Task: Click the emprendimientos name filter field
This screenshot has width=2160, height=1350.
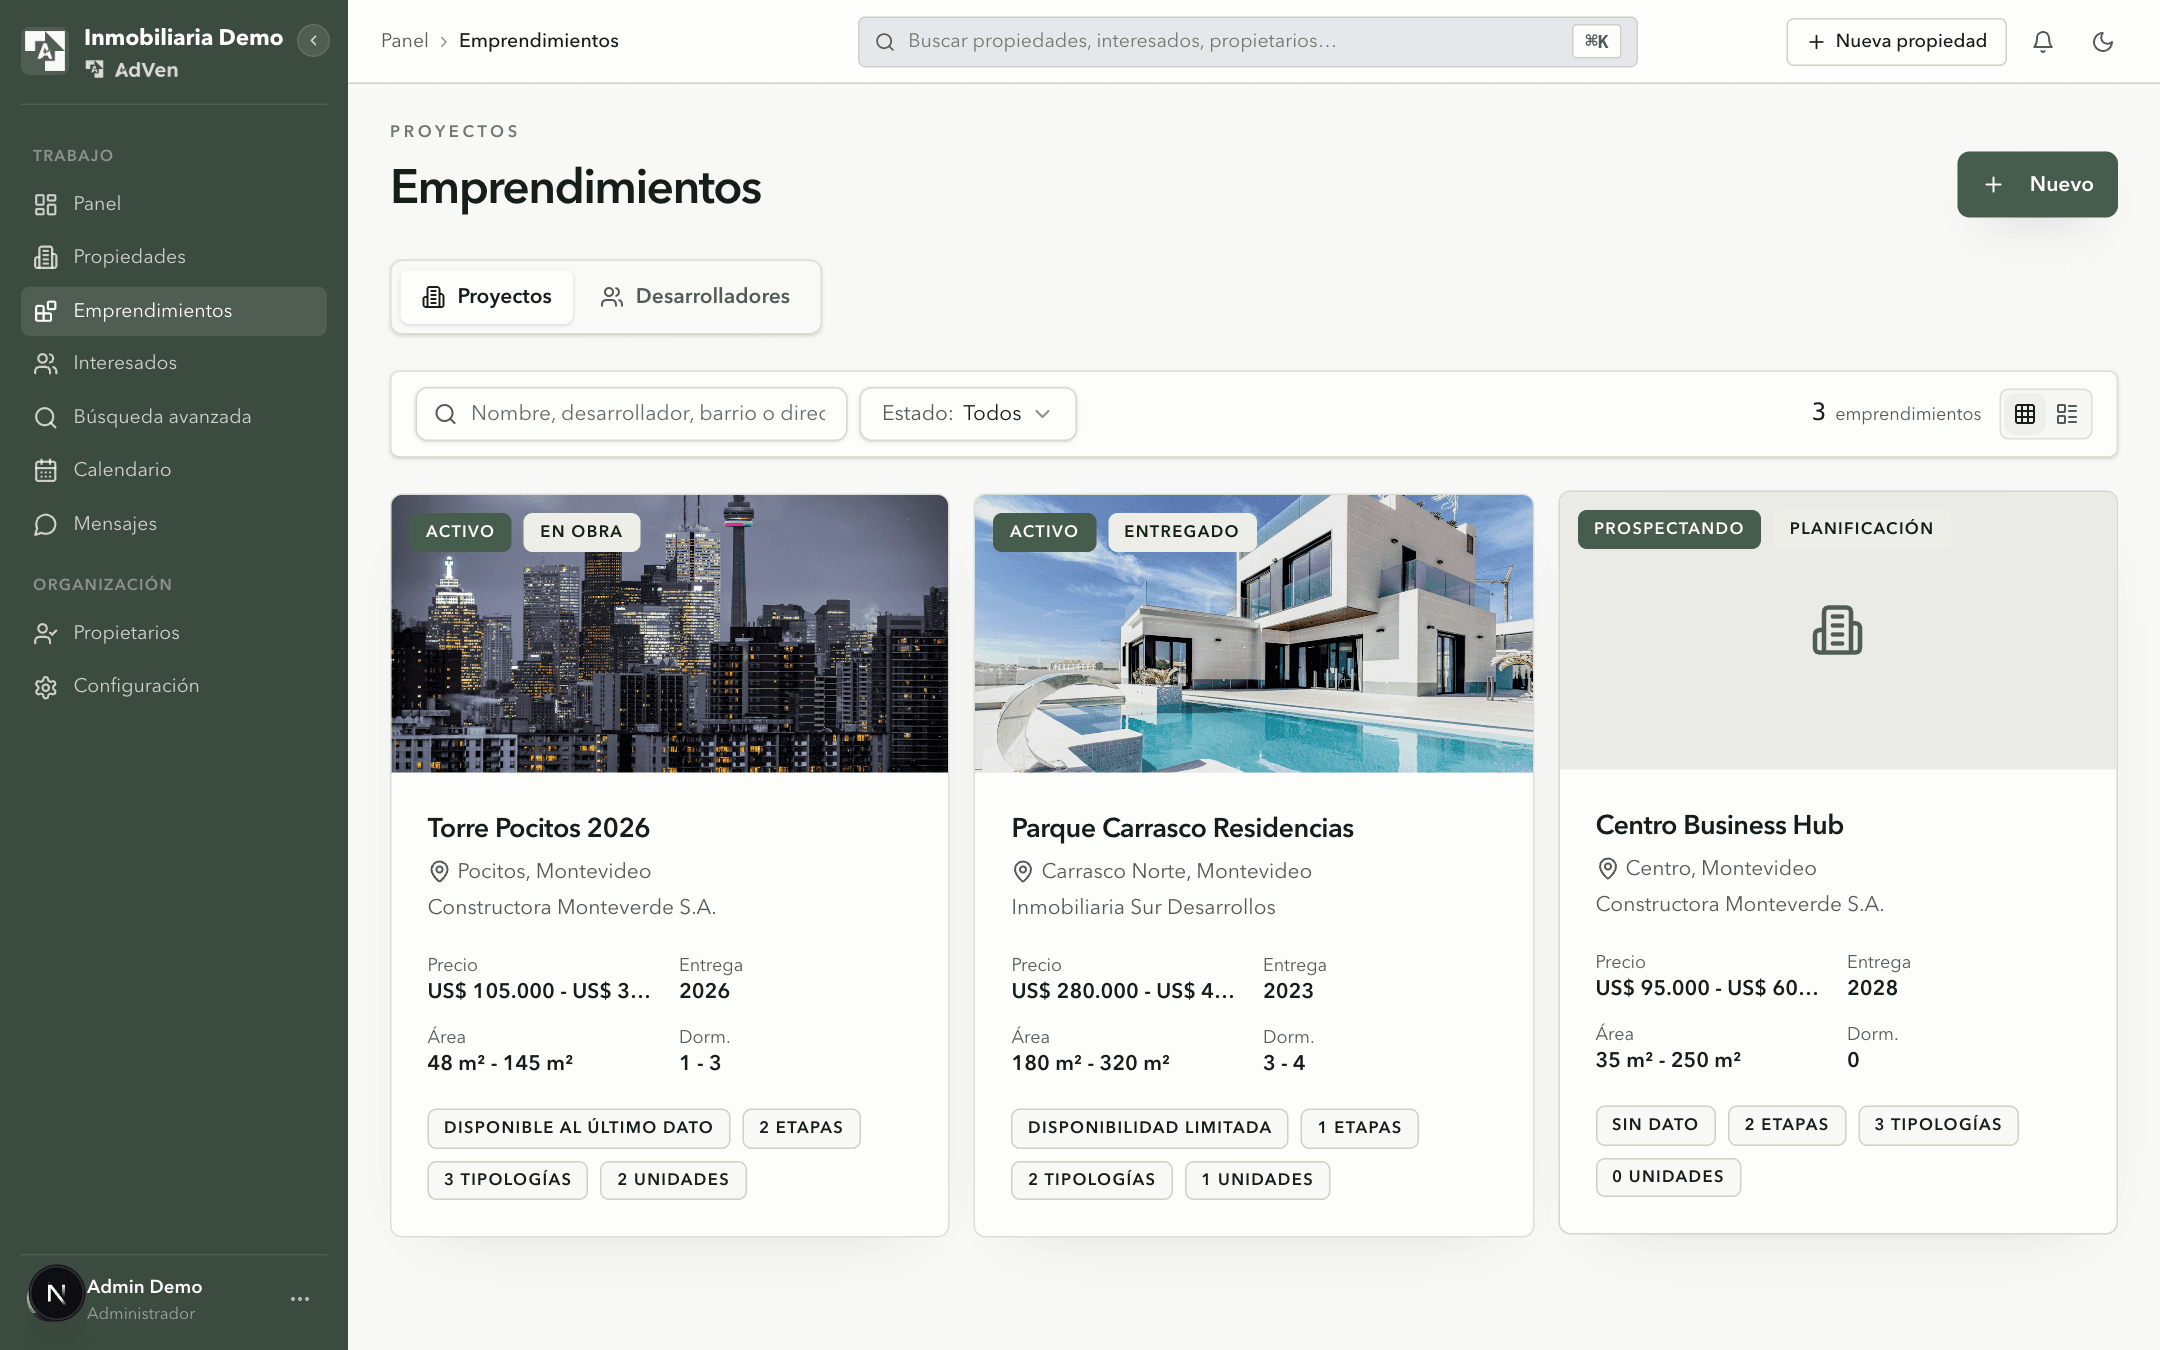Action: 631,414
